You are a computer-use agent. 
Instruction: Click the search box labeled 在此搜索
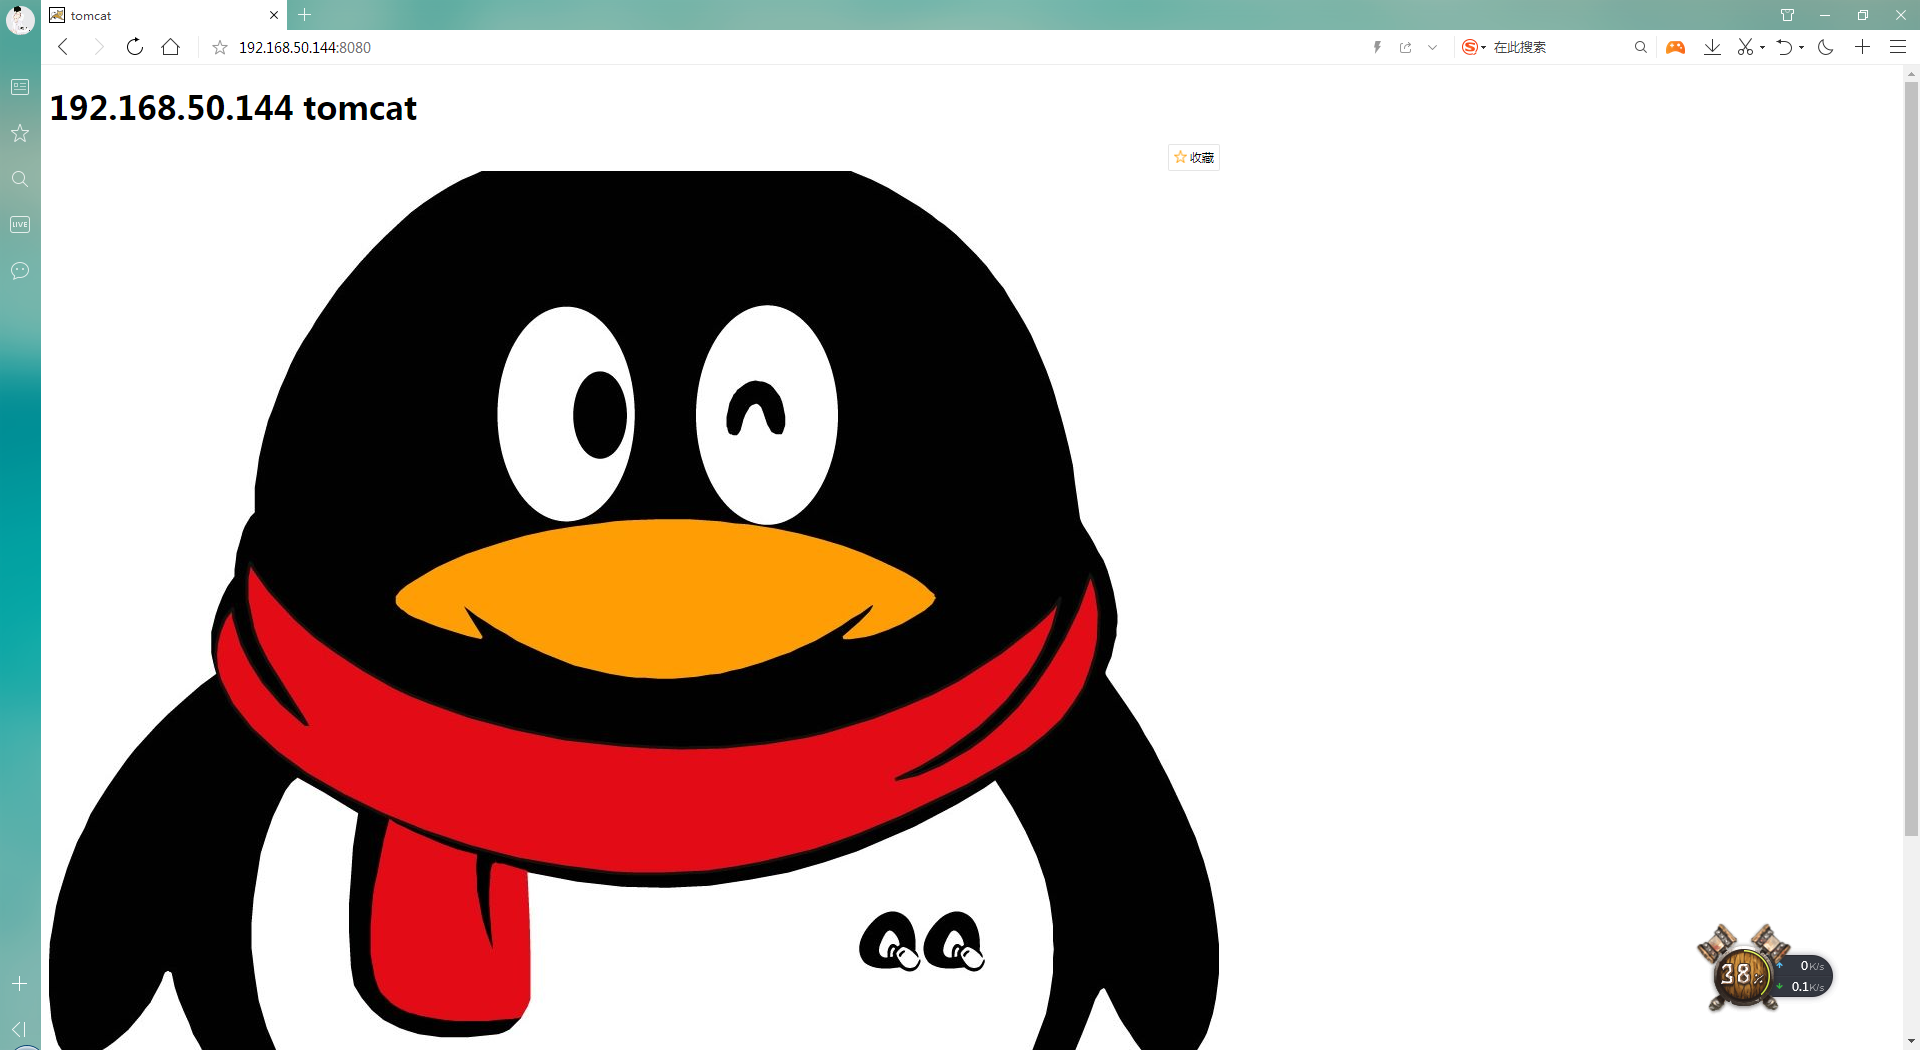tap(1559, 47)
